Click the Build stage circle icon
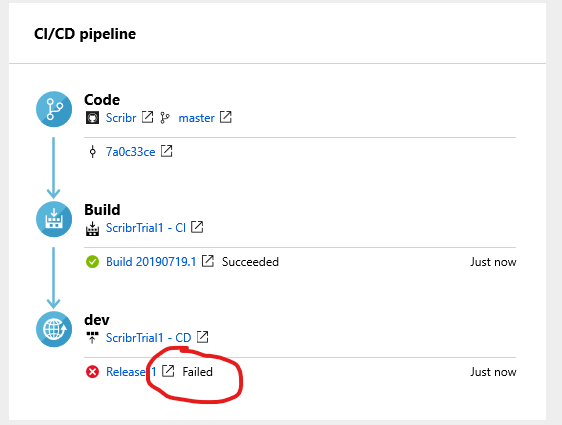The image size is (562, 425). 54,219
